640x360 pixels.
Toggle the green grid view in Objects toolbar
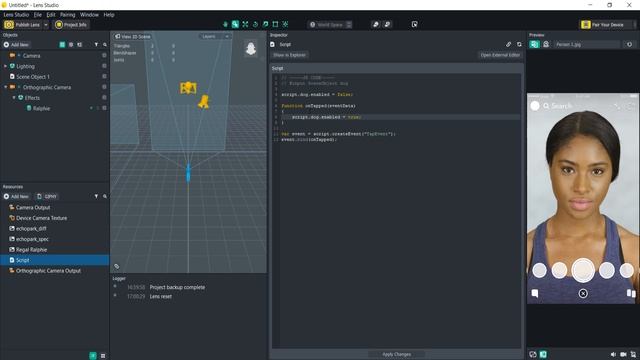(x=62, y=44)
